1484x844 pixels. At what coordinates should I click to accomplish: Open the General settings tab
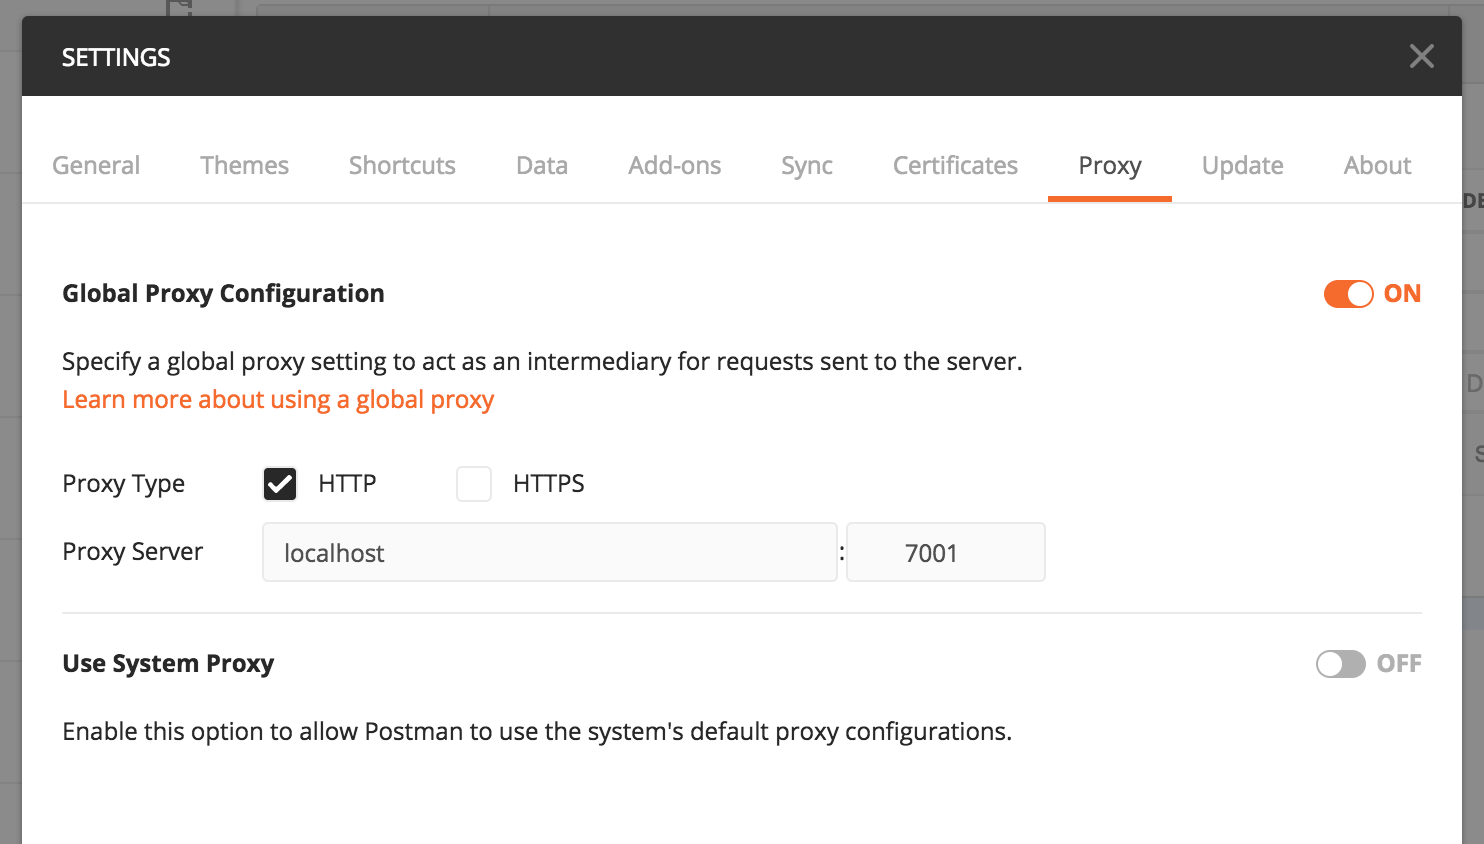(x=96, y=165)
